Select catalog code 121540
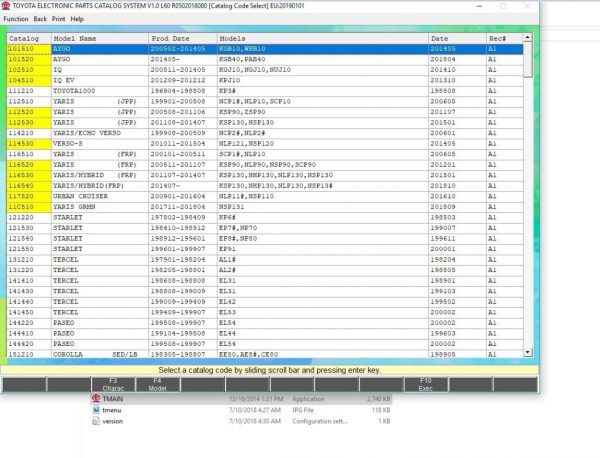Screen dimensions: 600x458 pos(29,238)
